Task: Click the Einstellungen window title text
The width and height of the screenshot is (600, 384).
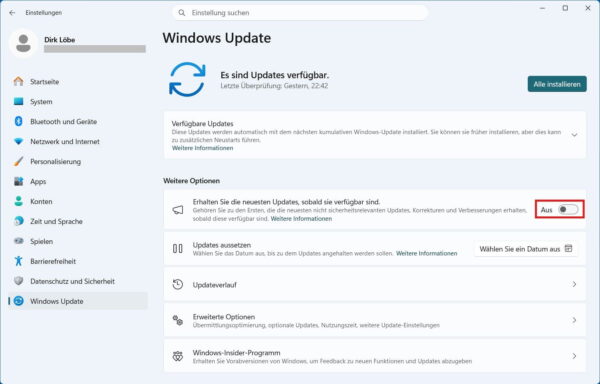Action: 44,13
